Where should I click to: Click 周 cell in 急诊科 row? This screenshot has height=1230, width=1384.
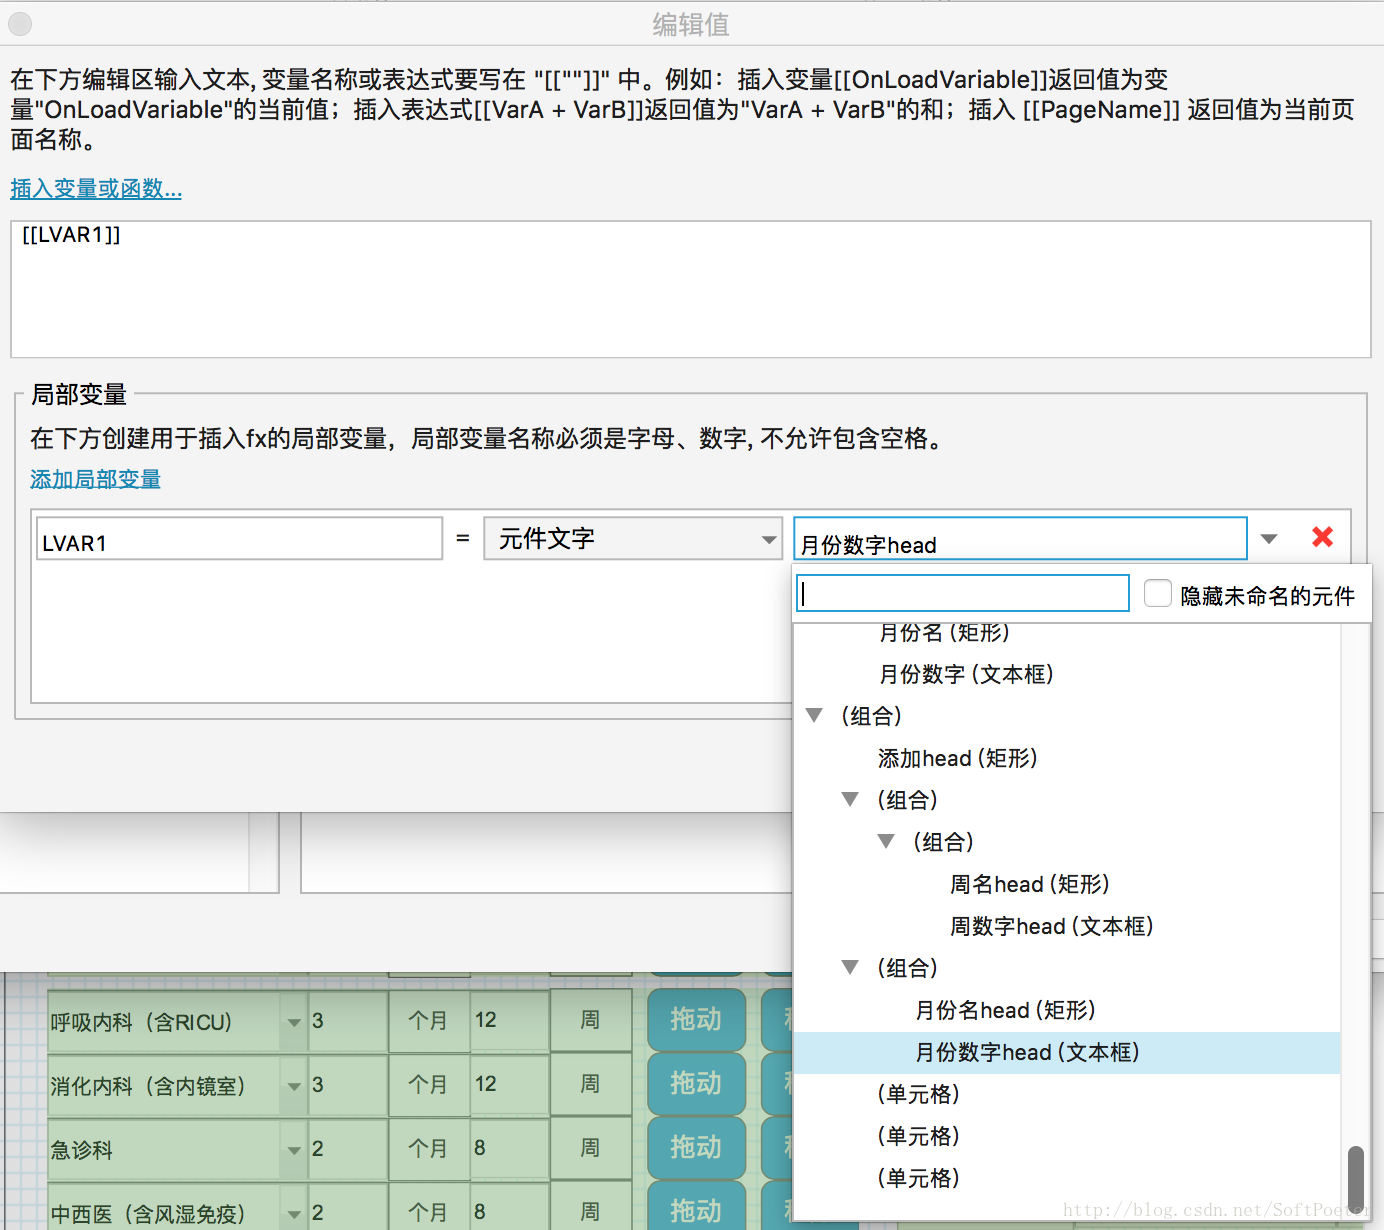tap(591, 1148)
